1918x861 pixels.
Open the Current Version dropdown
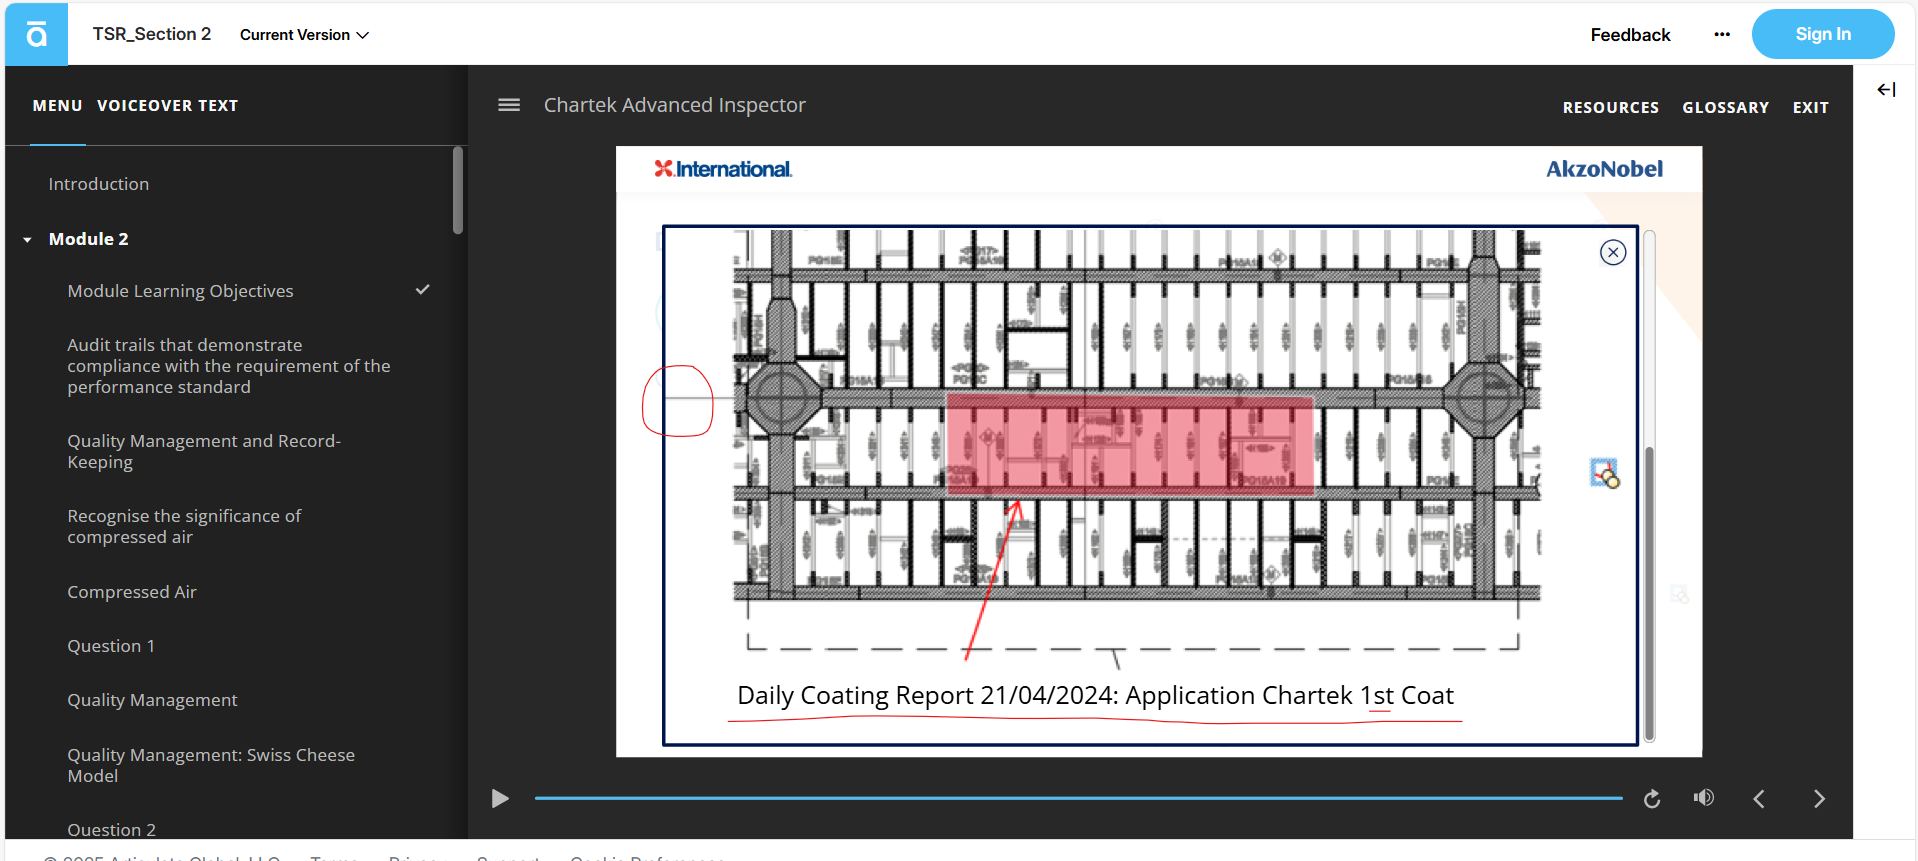click(x=304, y=35)
